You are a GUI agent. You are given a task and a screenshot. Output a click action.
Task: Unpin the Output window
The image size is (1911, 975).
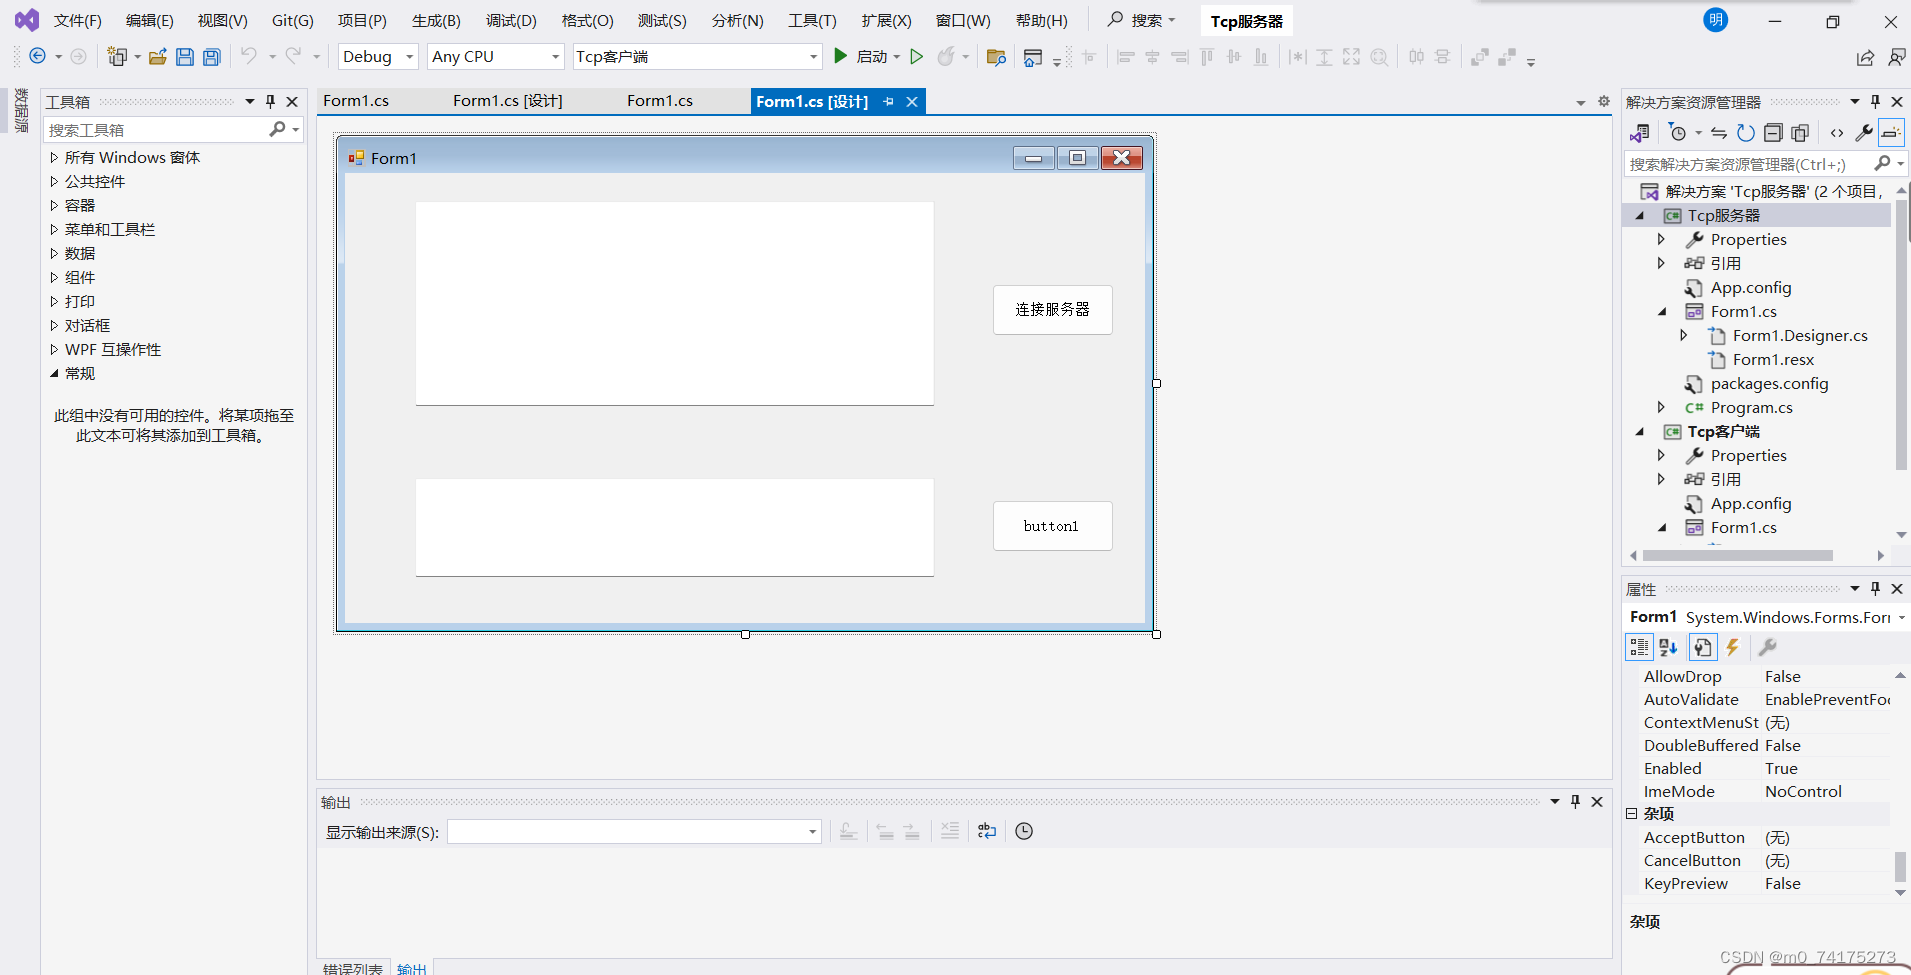(x=1575, y=801)
